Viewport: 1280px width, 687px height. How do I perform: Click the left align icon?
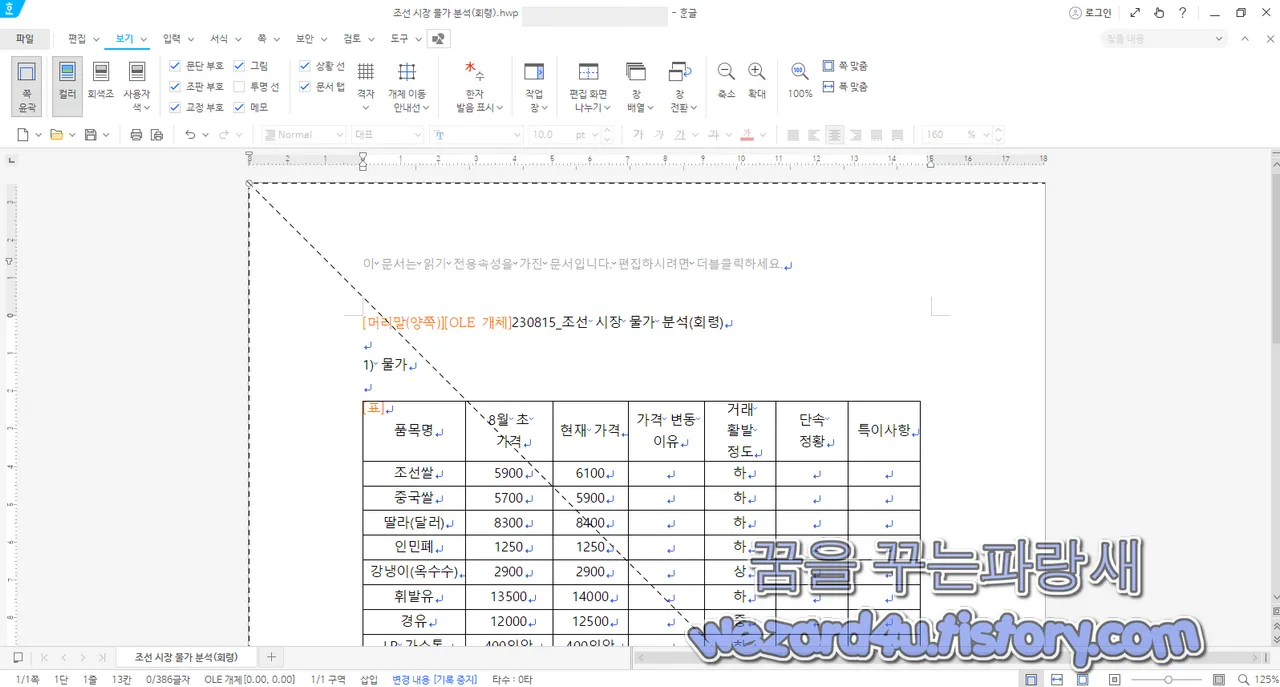pyautogui.click(x=815, y=134)
